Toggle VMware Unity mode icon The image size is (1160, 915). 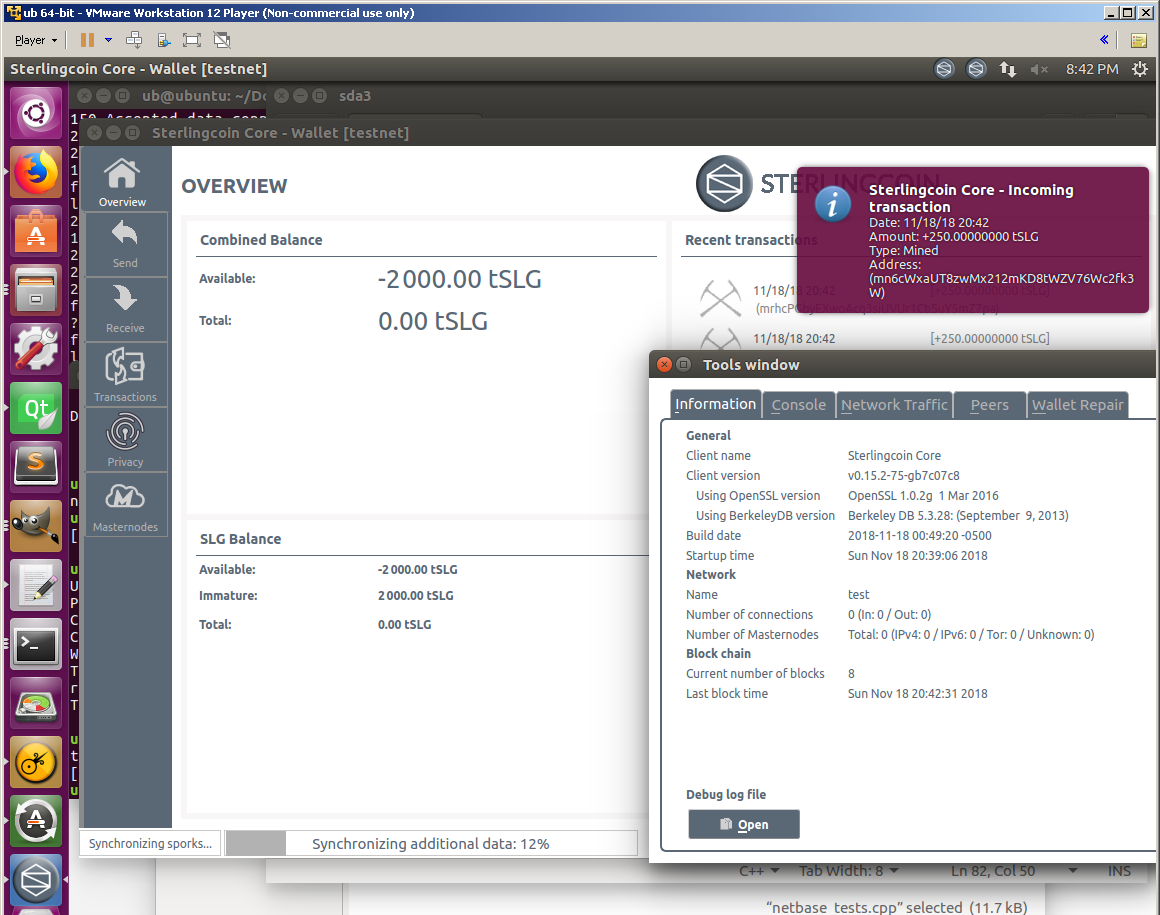click(x=221, y=40)
